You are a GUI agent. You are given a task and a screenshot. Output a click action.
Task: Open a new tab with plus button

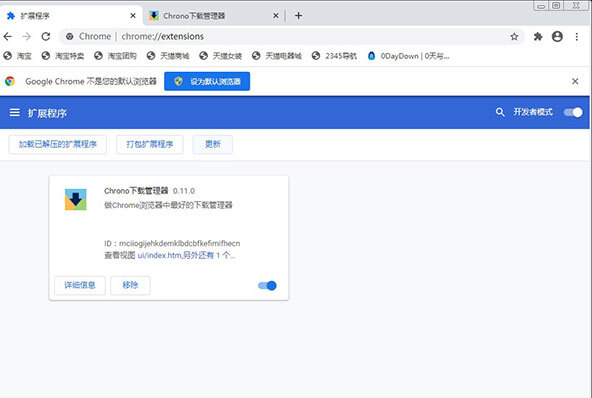click(x=298, y=15)
